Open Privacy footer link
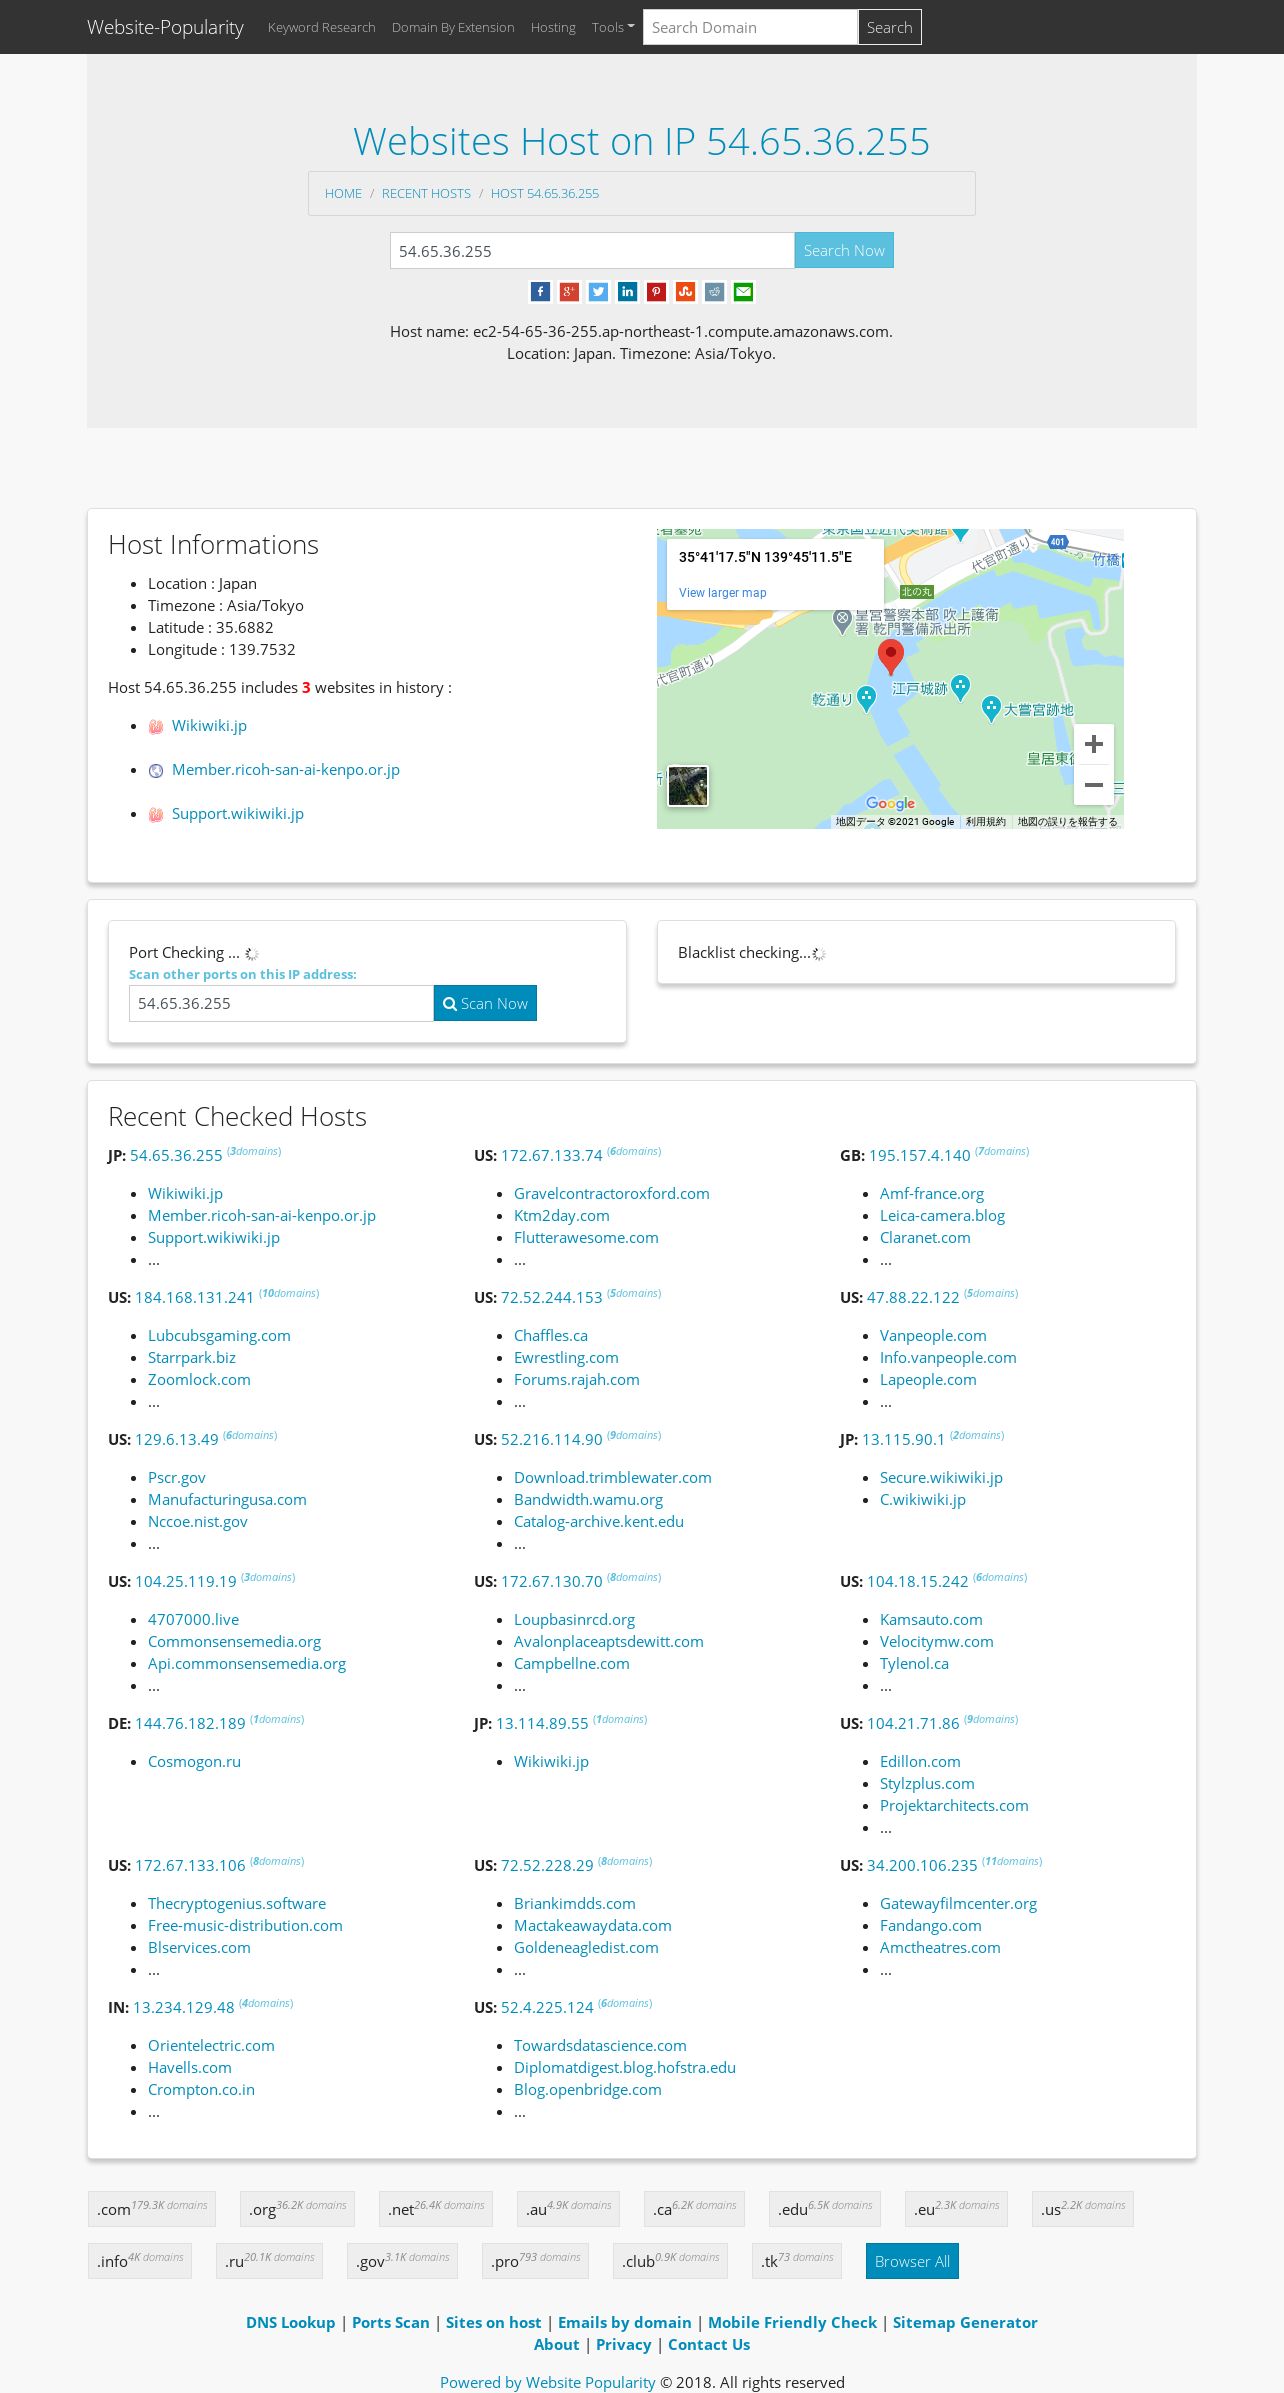Image resolution: width=1284 pixels, height=2393 pixels. (x=624, y=2344)
